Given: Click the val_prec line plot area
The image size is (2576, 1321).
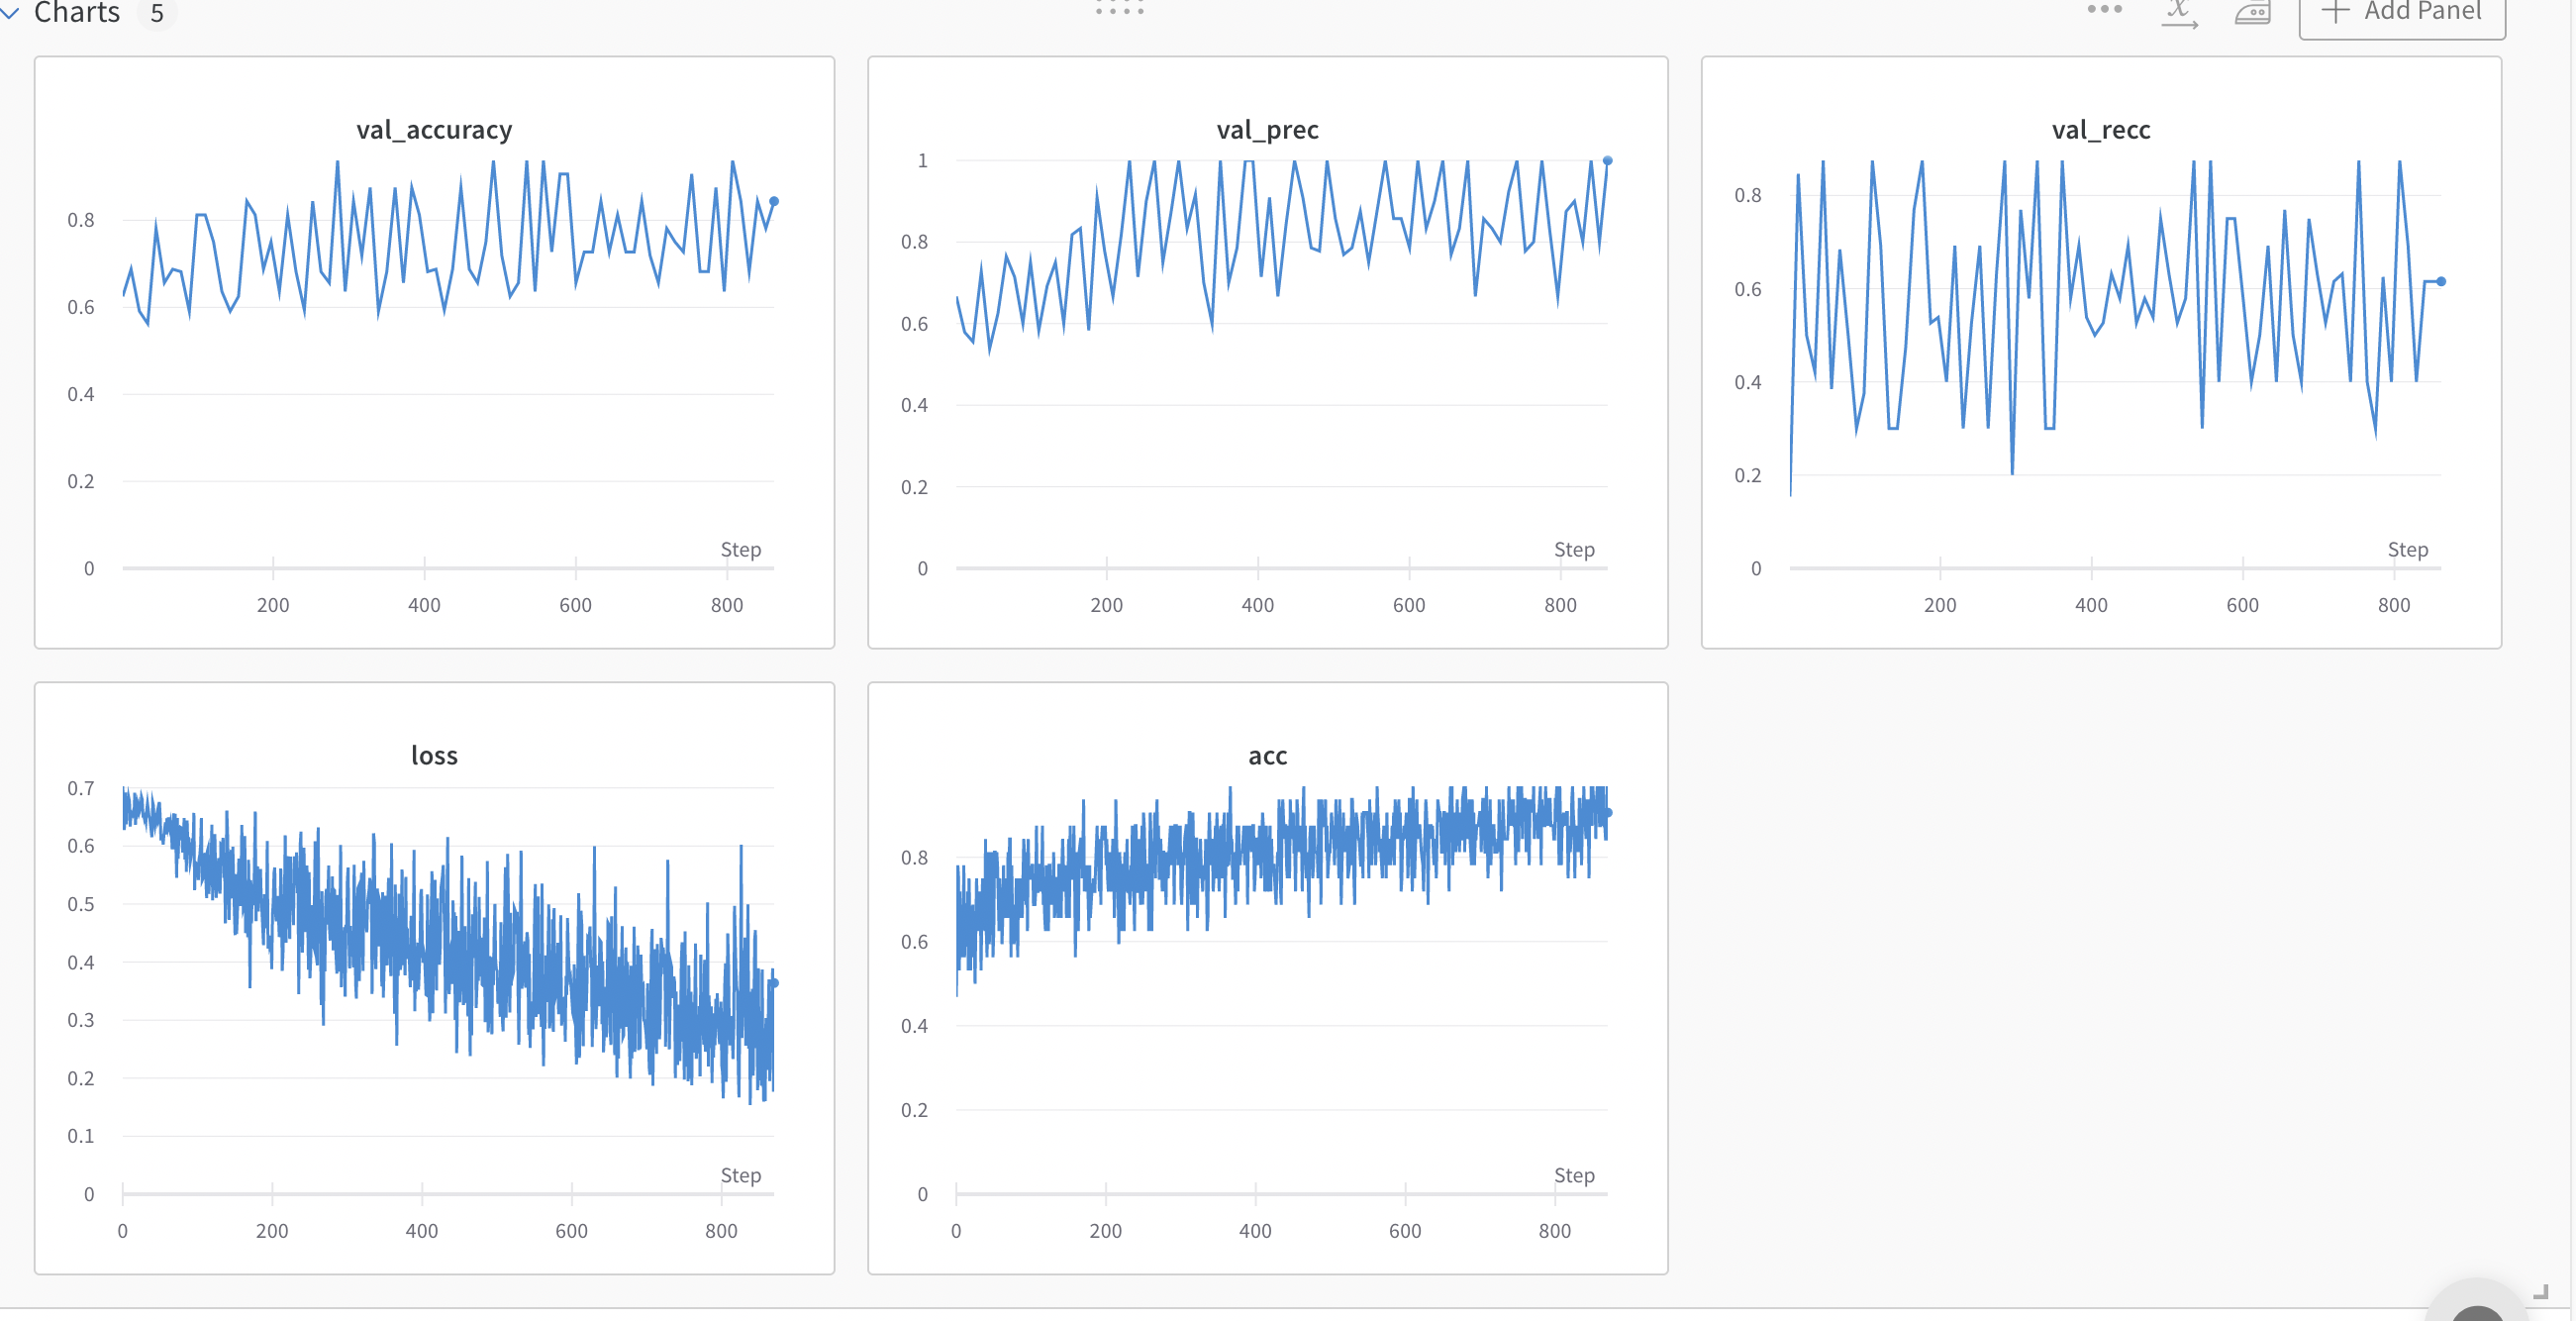Looking at the screenshot, I should coord(1281,364).
